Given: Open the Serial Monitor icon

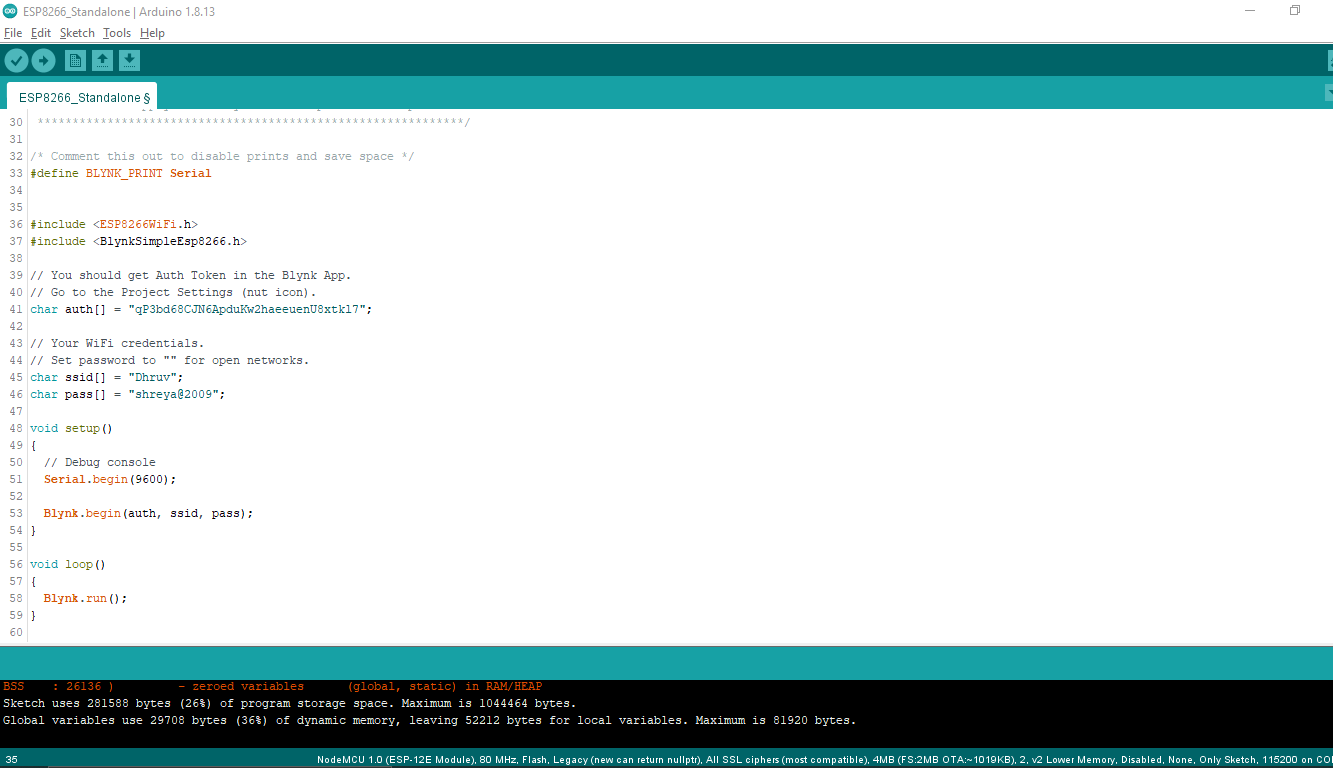Looking at the screenshot, I should tap(1329, 61).
